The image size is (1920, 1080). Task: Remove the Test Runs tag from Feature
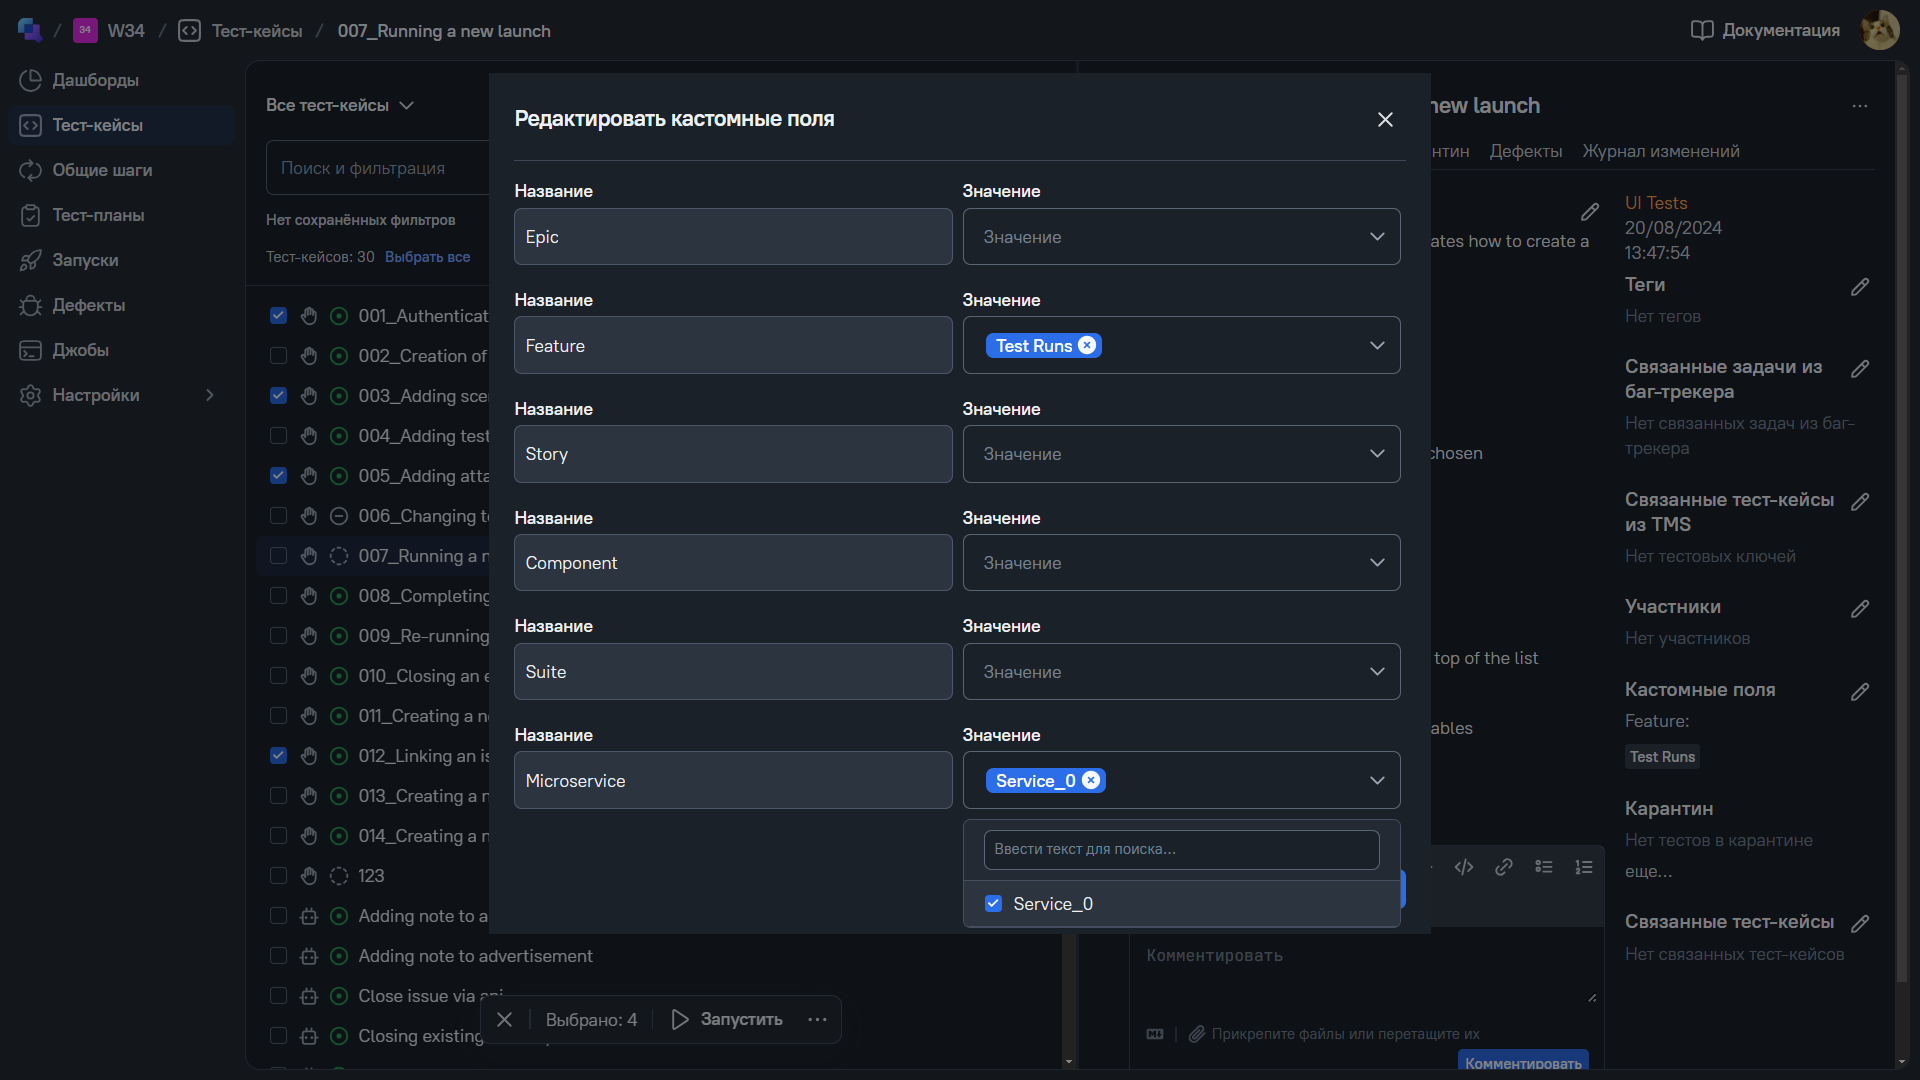click(1087, 345)
